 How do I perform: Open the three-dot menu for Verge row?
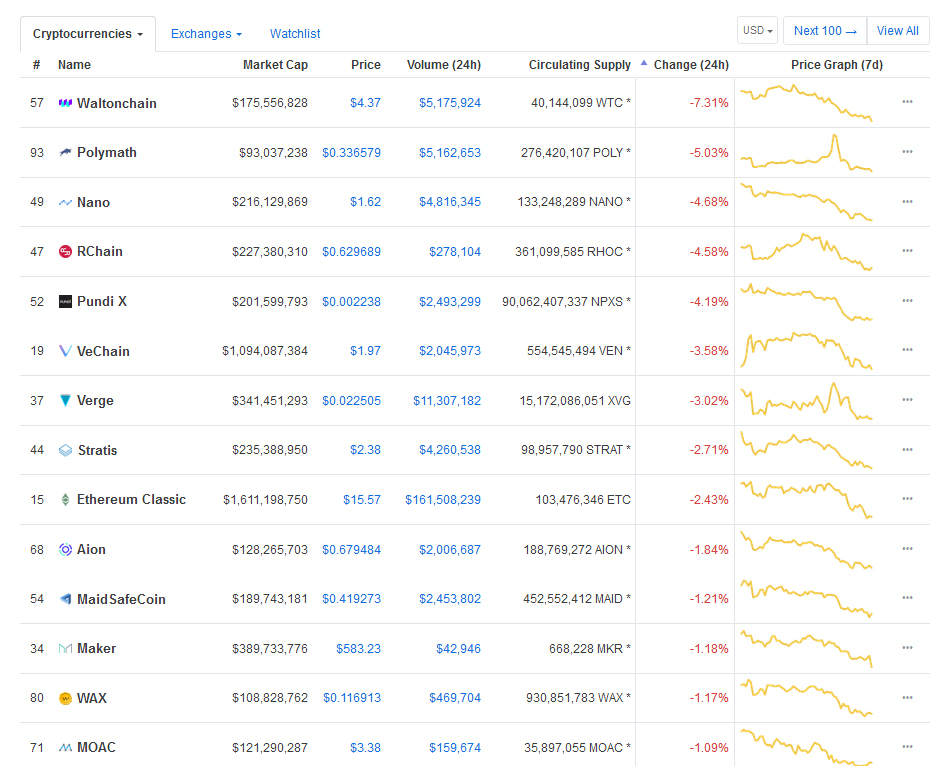click(907, 399)
